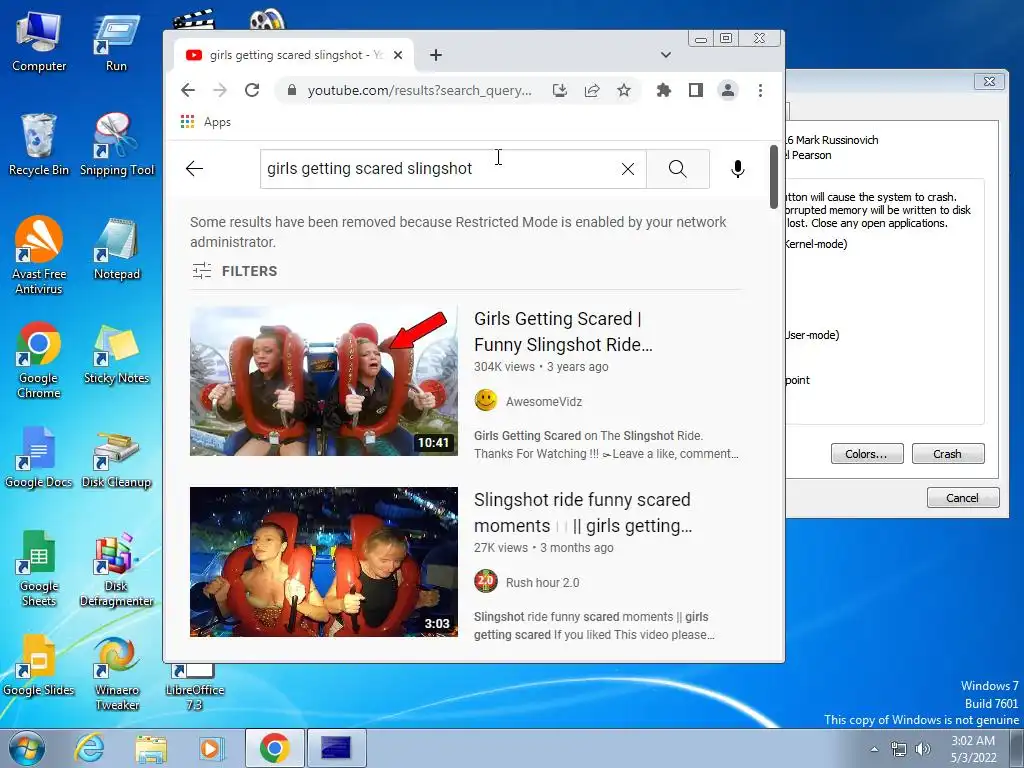Open the 10:41 Girls Getting Scared thumbnail

click(324, 381)
